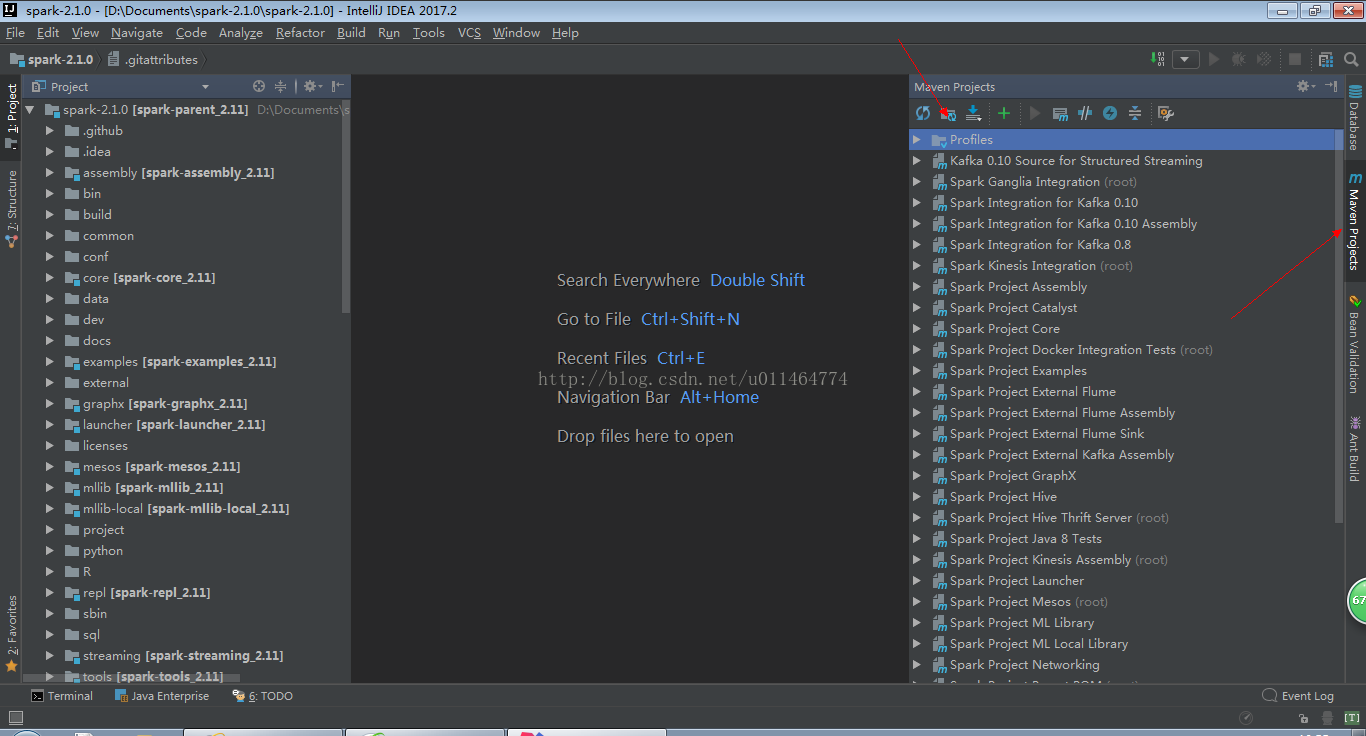Open the Build menu

351,33
